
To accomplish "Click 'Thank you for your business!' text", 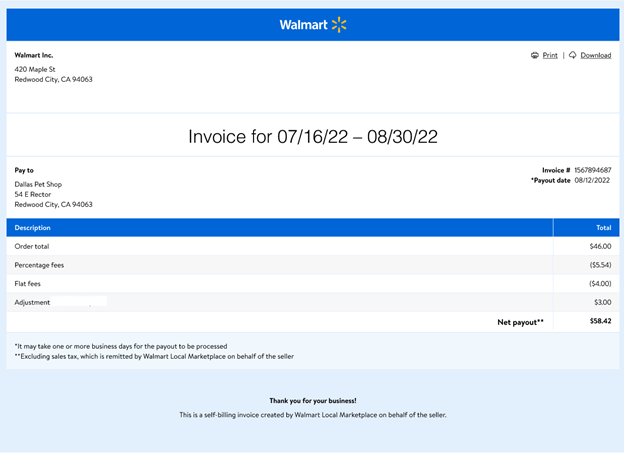I will click(x=313, y=401).
